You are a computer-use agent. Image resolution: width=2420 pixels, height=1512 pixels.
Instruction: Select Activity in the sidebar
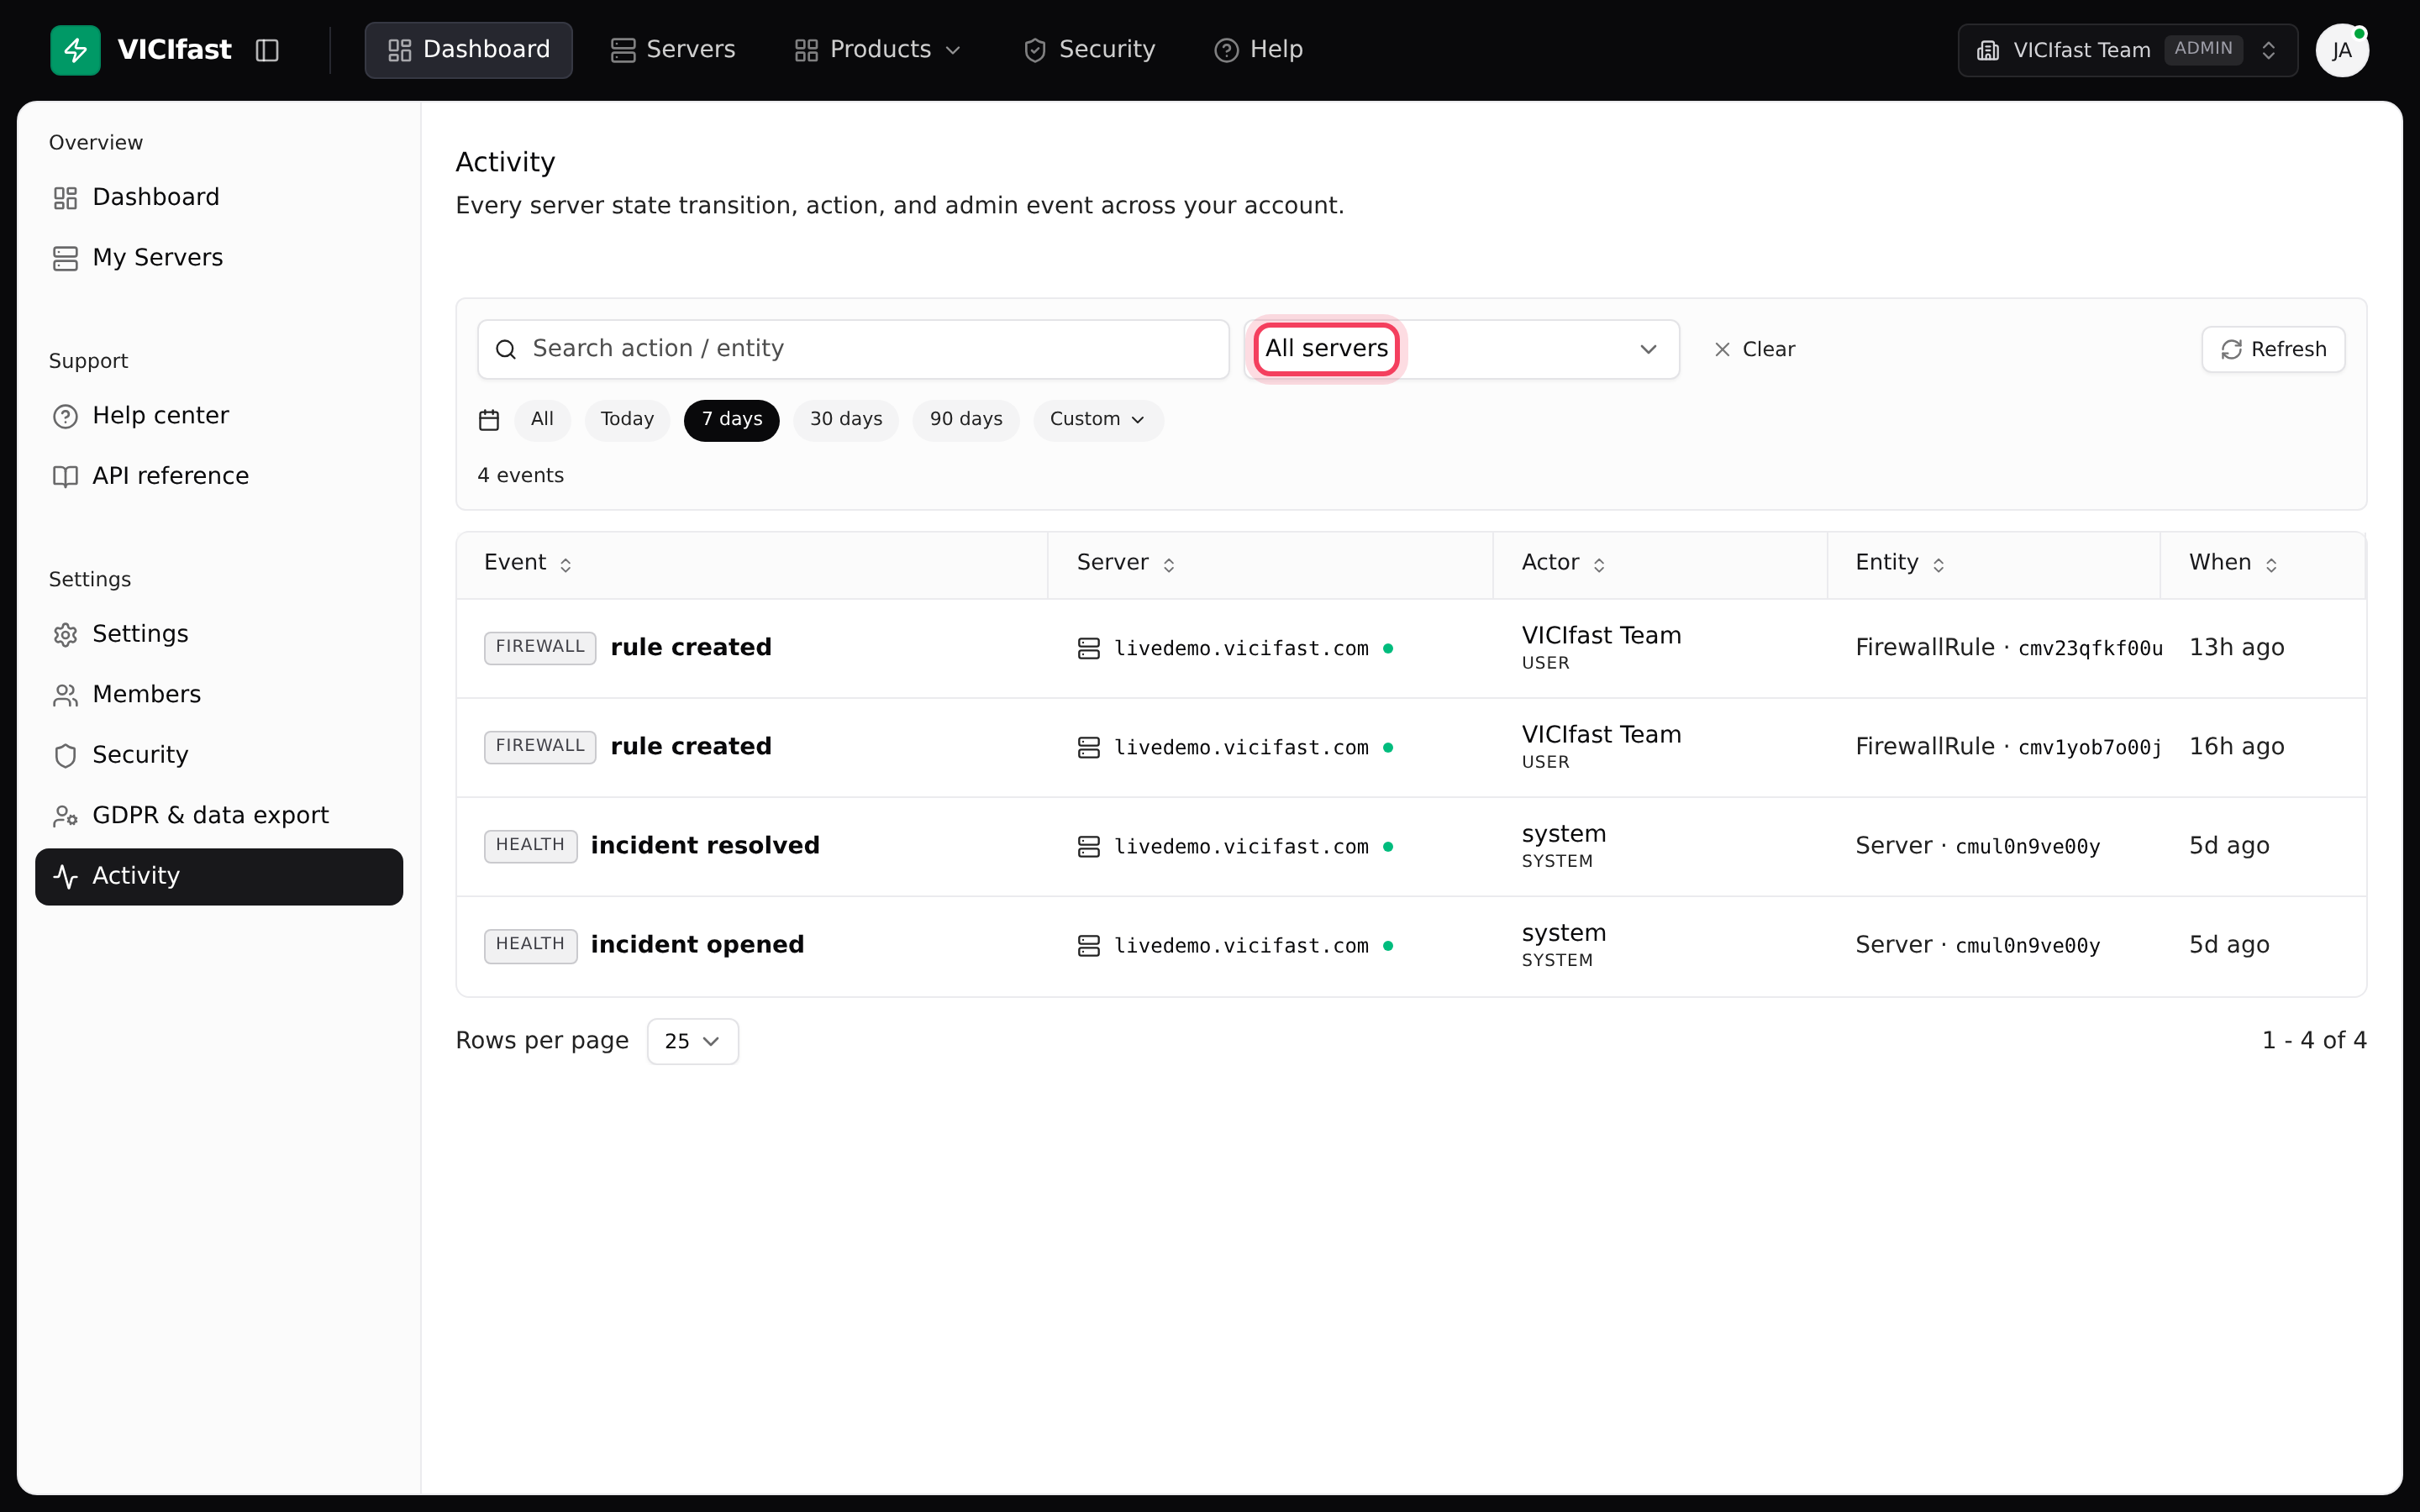pos(218,876)
